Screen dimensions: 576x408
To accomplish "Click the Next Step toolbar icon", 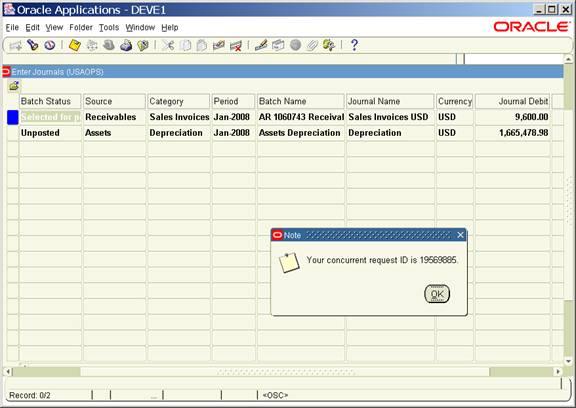I will coord(92,46).
